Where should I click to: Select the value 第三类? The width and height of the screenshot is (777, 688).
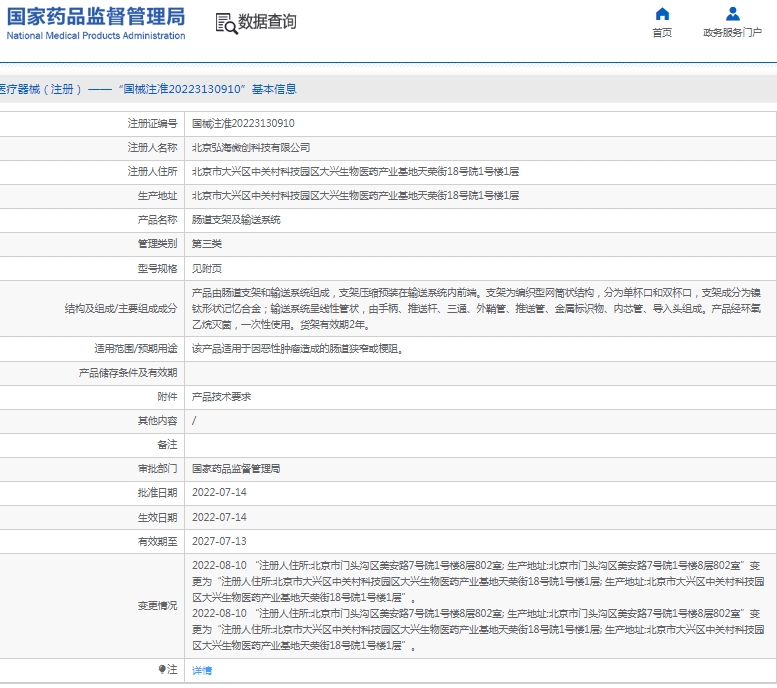(x=207, y=244)
